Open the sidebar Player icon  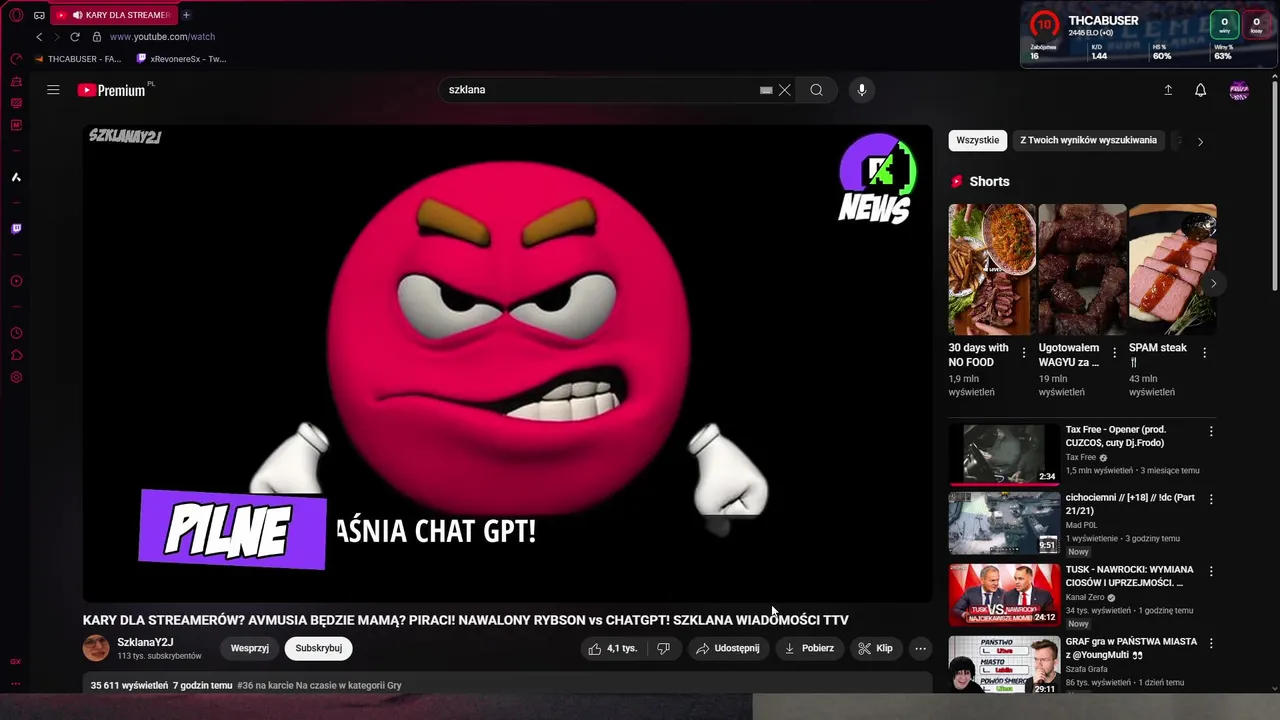tap(16, 281)
